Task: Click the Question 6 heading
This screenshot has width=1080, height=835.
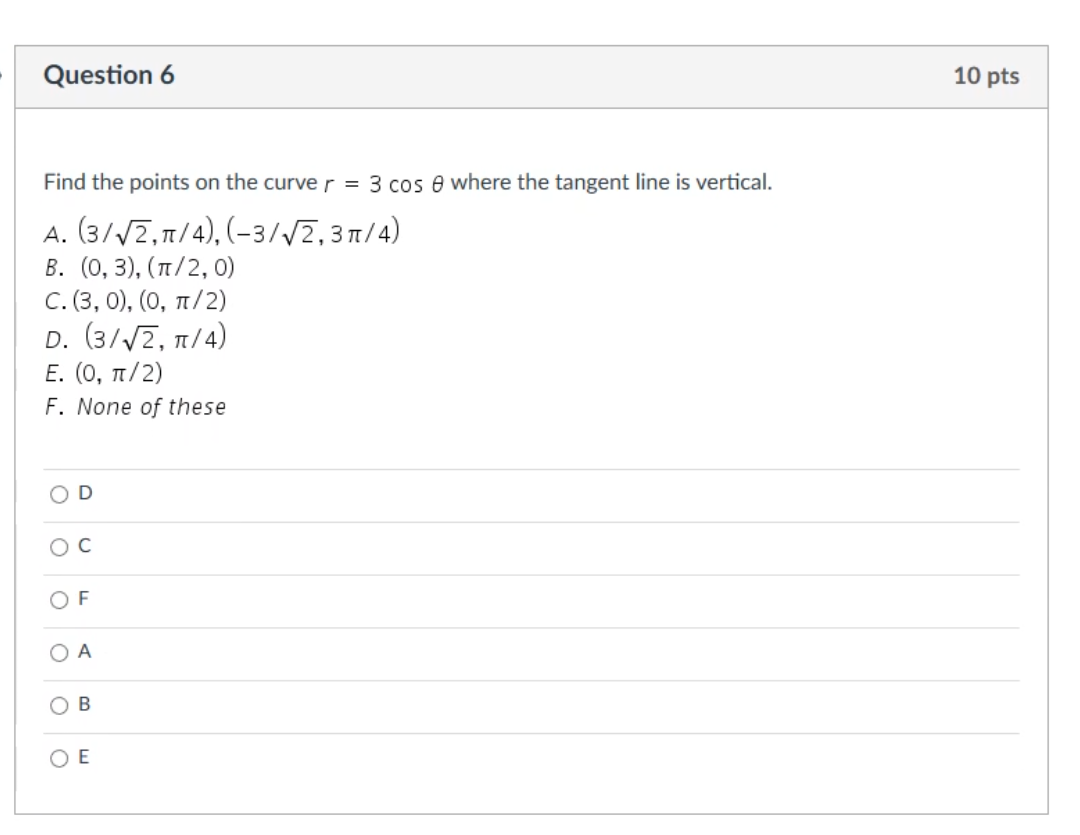Action: point(110,75)
